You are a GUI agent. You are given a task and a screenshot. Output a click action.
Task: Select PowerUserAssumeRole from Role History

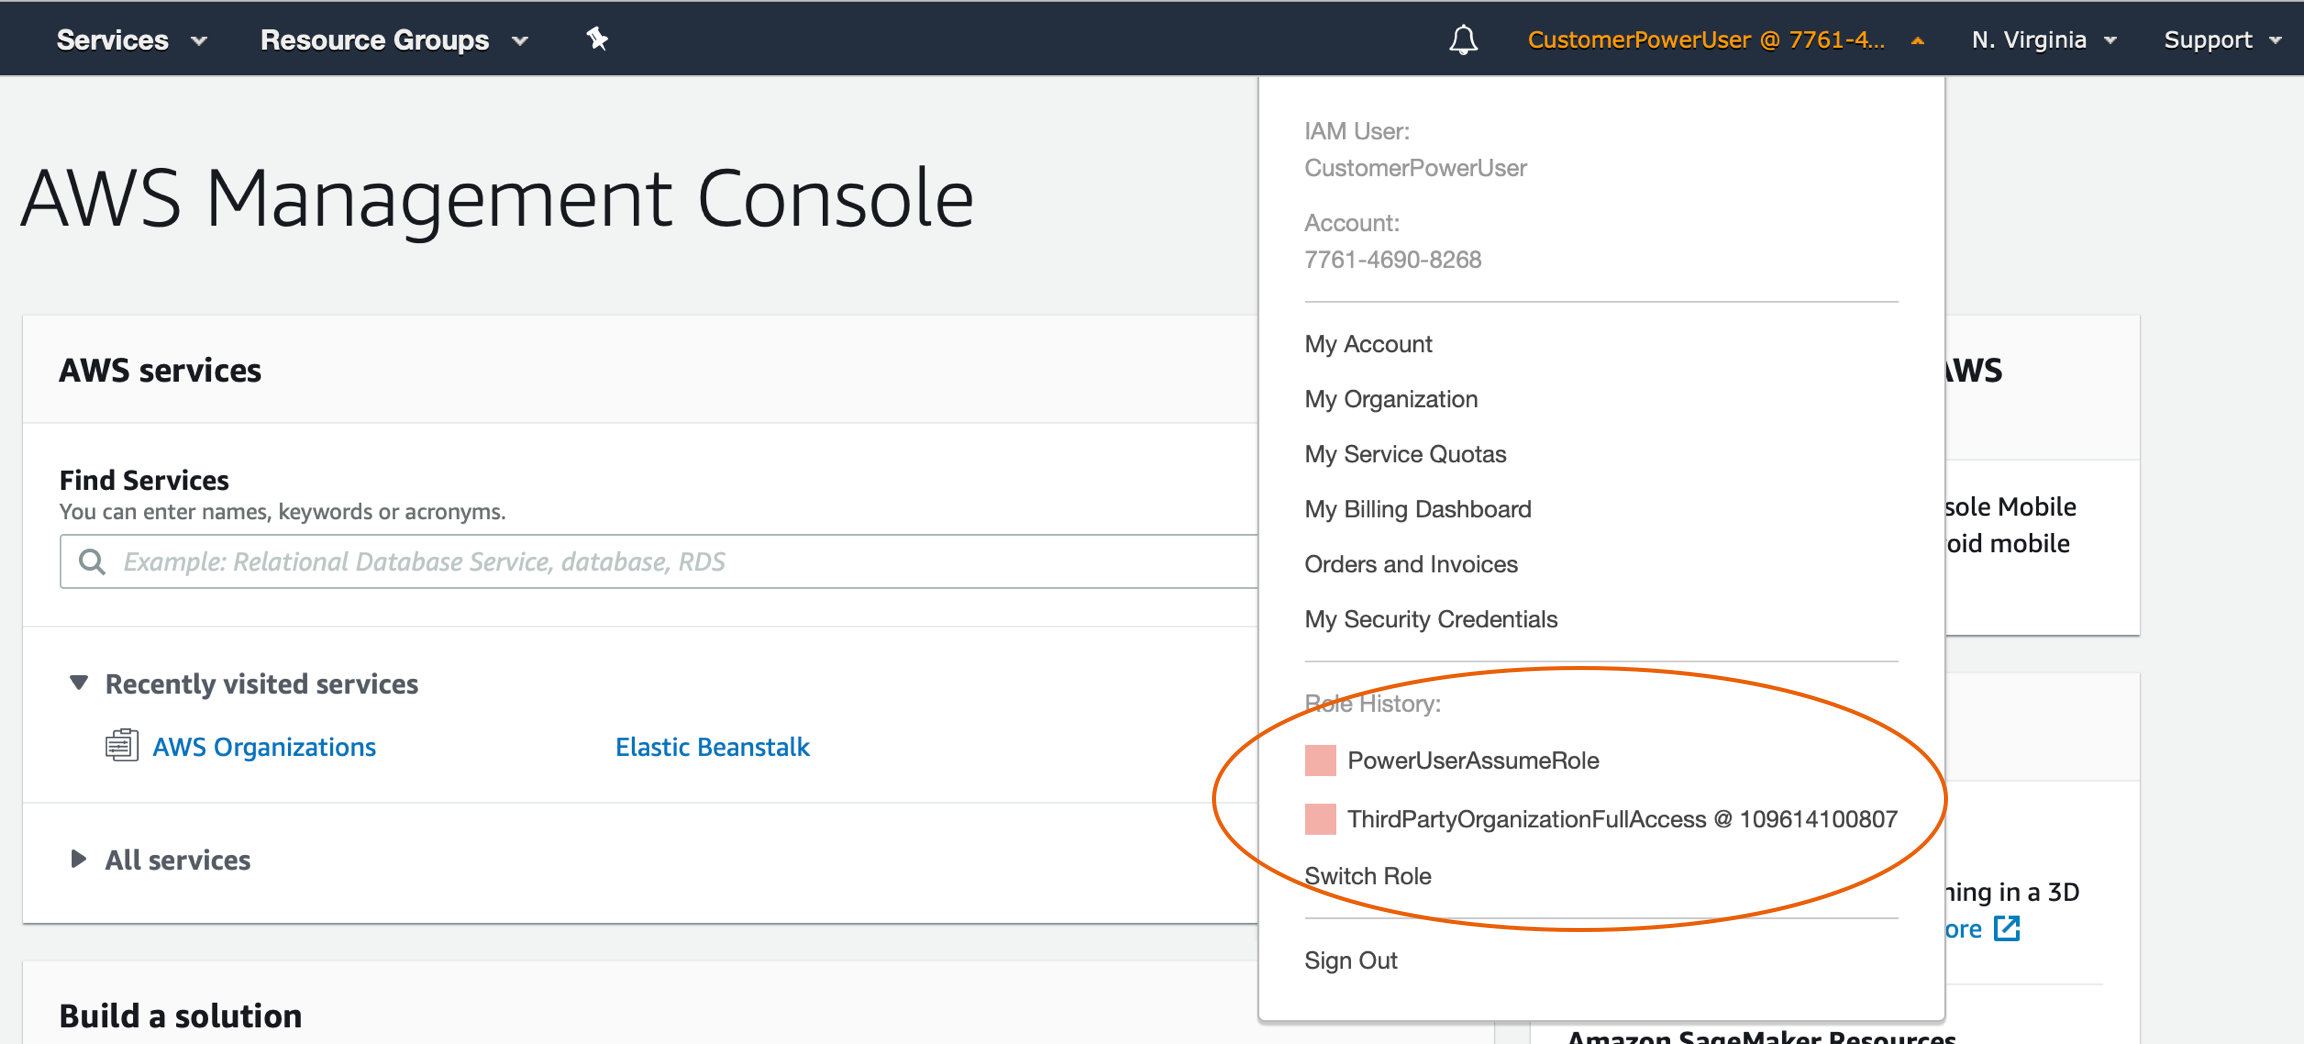tap(1473, 760)
